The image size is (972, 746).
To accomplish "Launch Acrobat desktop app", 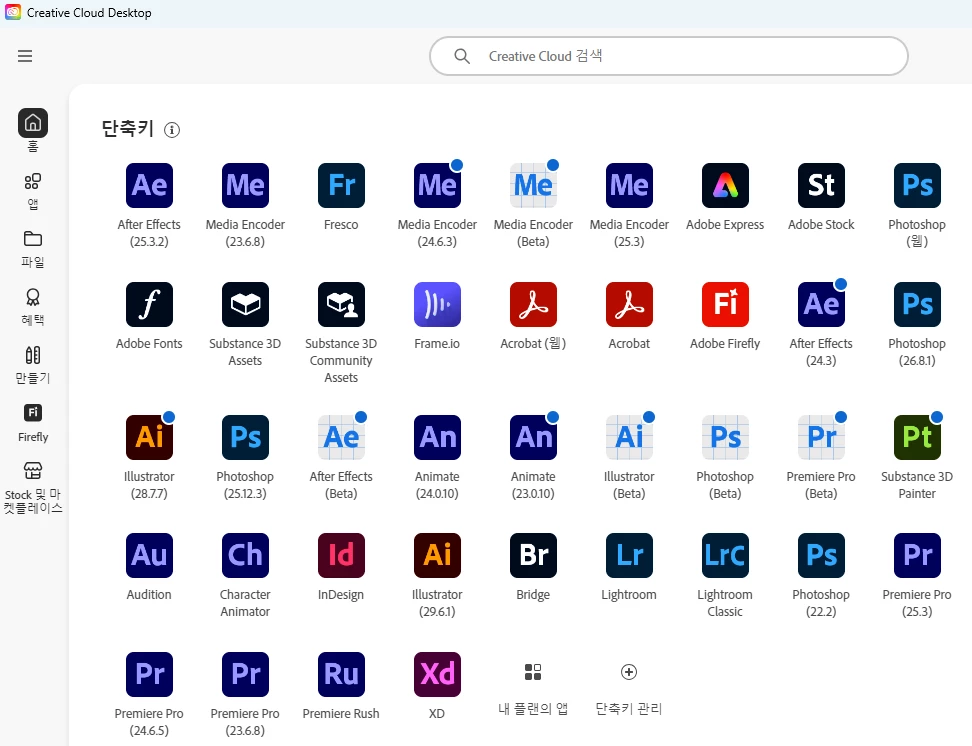I will (629, 304).
